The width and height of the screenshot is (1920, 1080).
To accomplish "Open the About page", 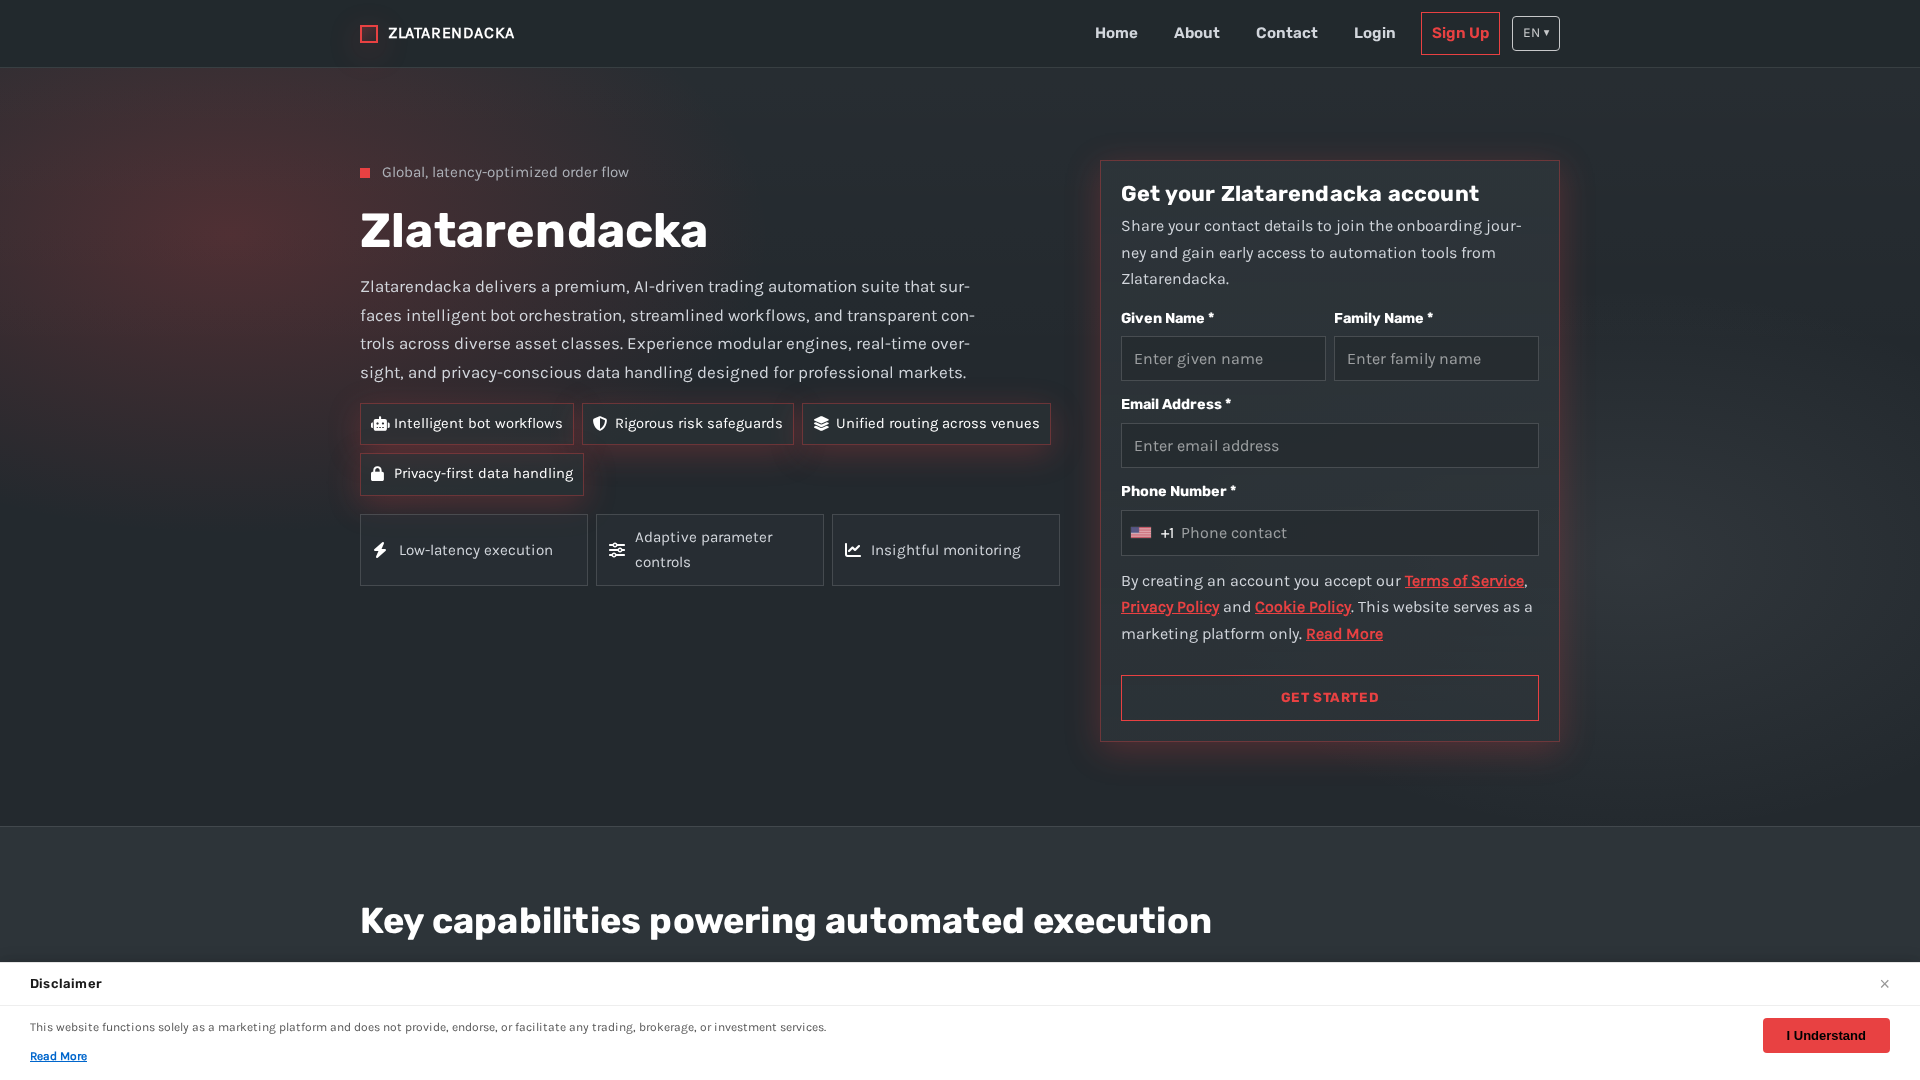I will [x=1197, y=33].
